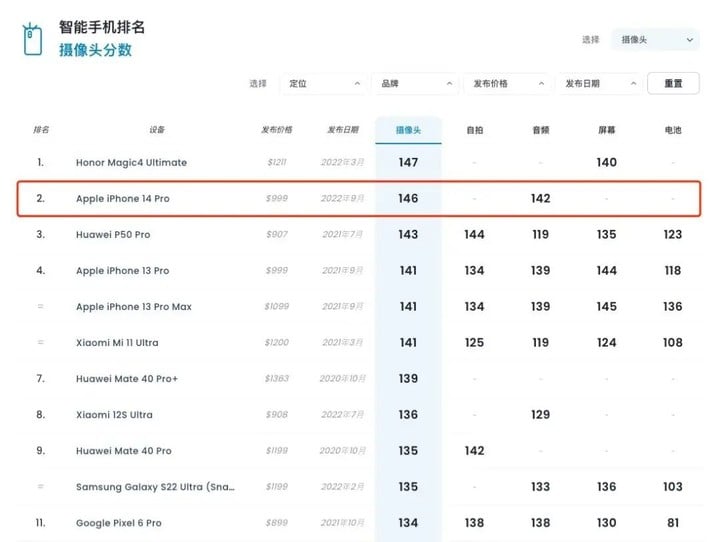
Task: Click battery score 103 for Samsung Galaxy S22
Action: [x=673, y=487]
